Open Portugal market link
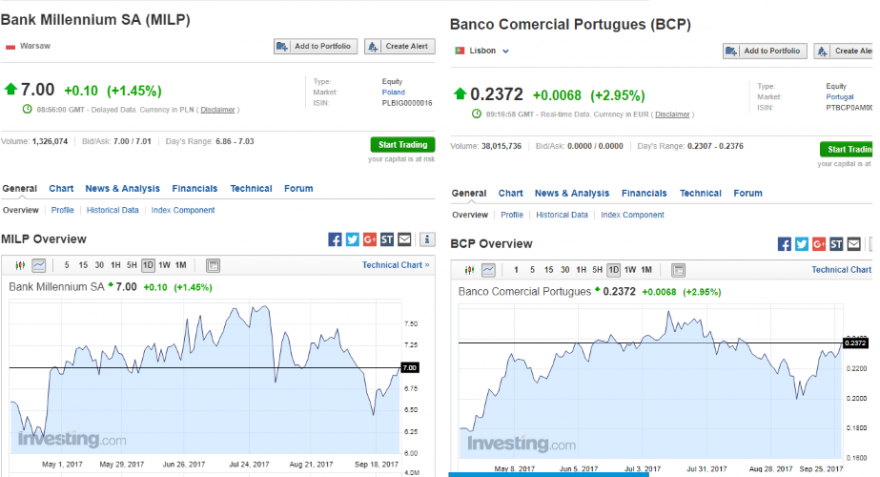 (x=840, y=97)
